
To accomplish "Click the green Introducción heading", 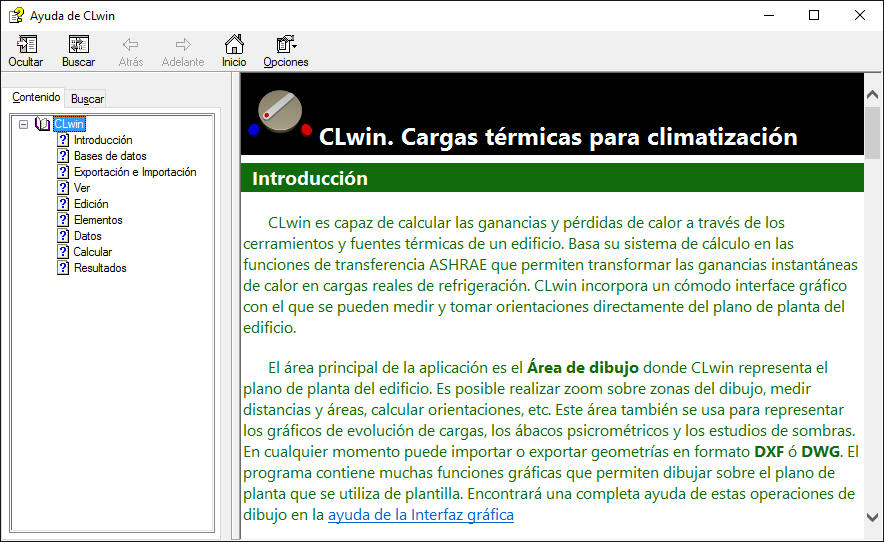I will pos(310,178).
